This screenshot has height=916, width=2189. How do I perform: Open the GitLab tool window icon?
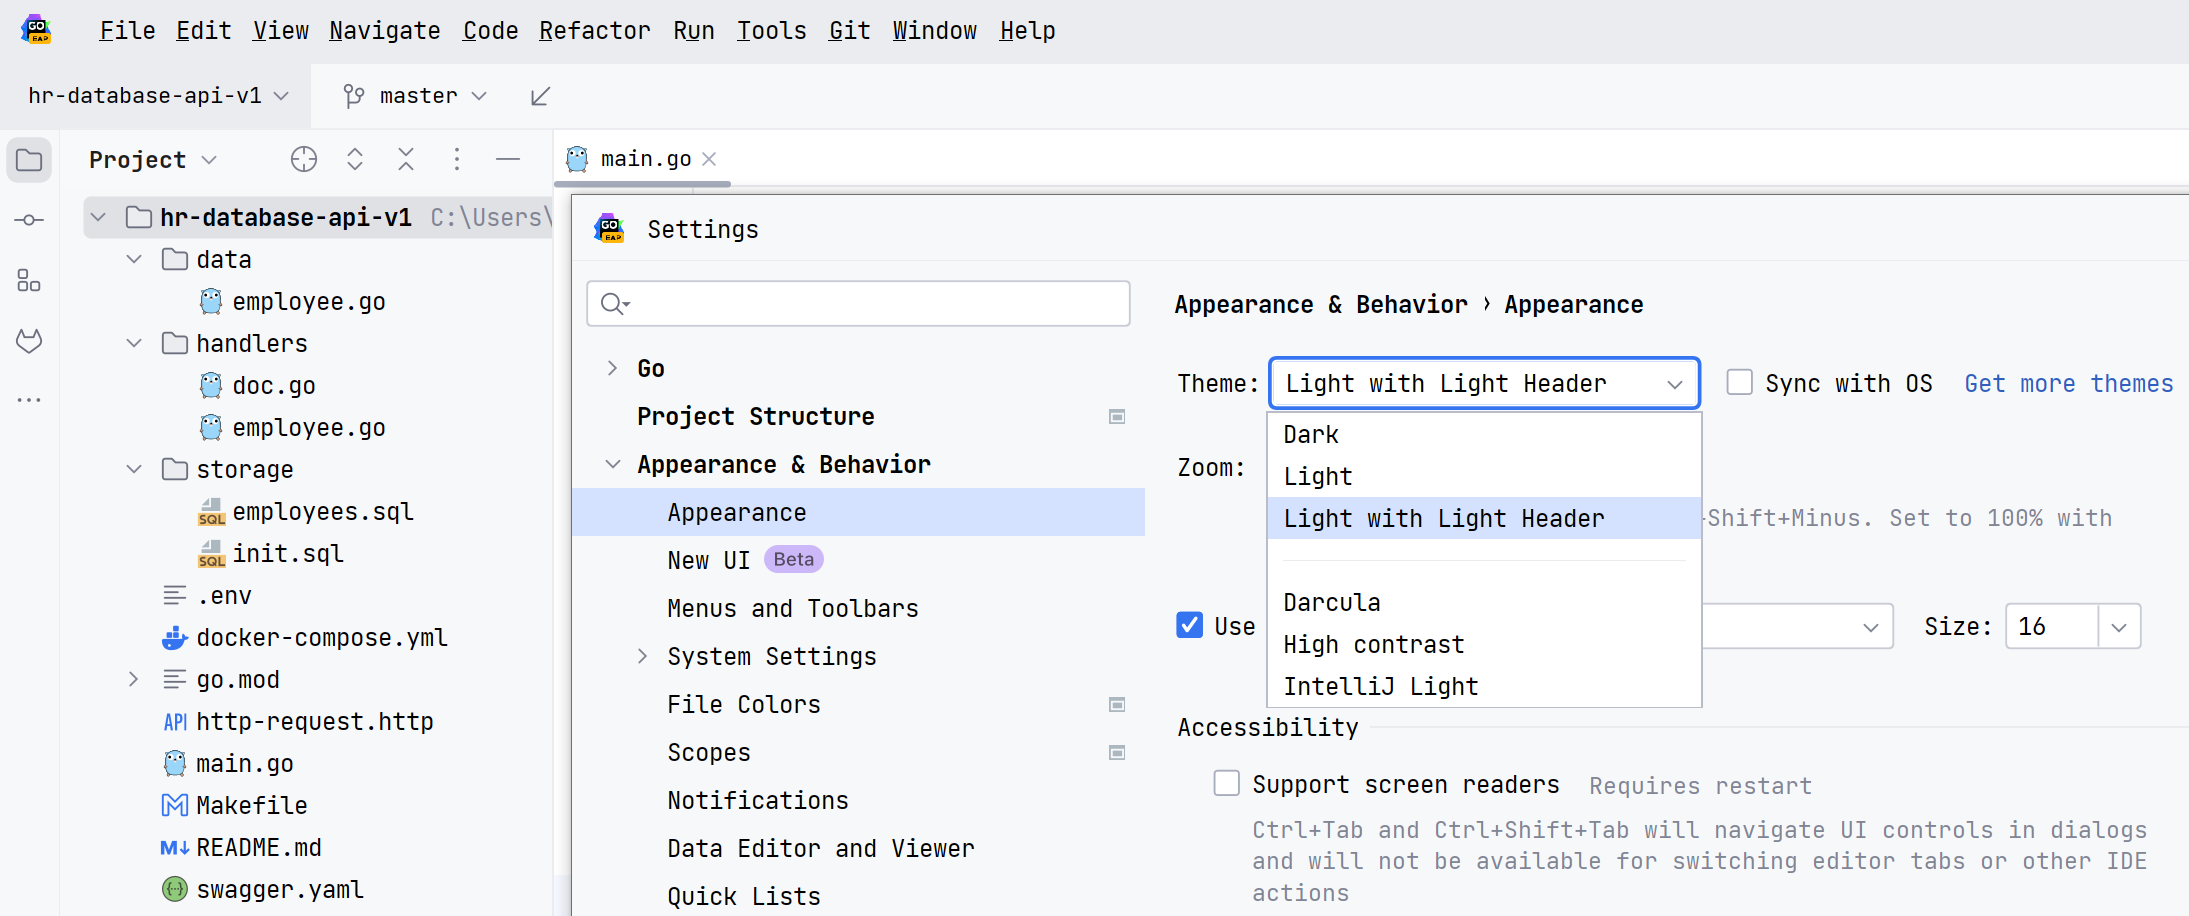coord(29,341)
